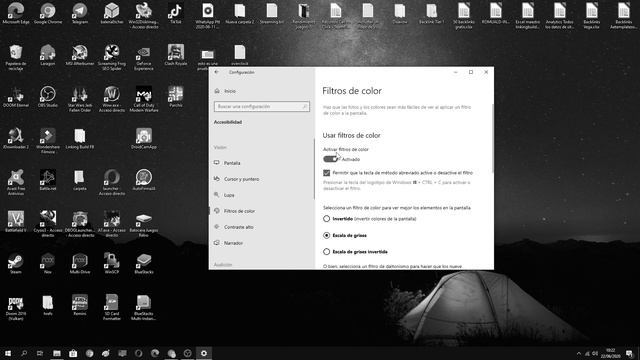Open 30 backlinks gratis.xlsx file
The width and height of the screenshot is (640, 360).
(464, 16)
